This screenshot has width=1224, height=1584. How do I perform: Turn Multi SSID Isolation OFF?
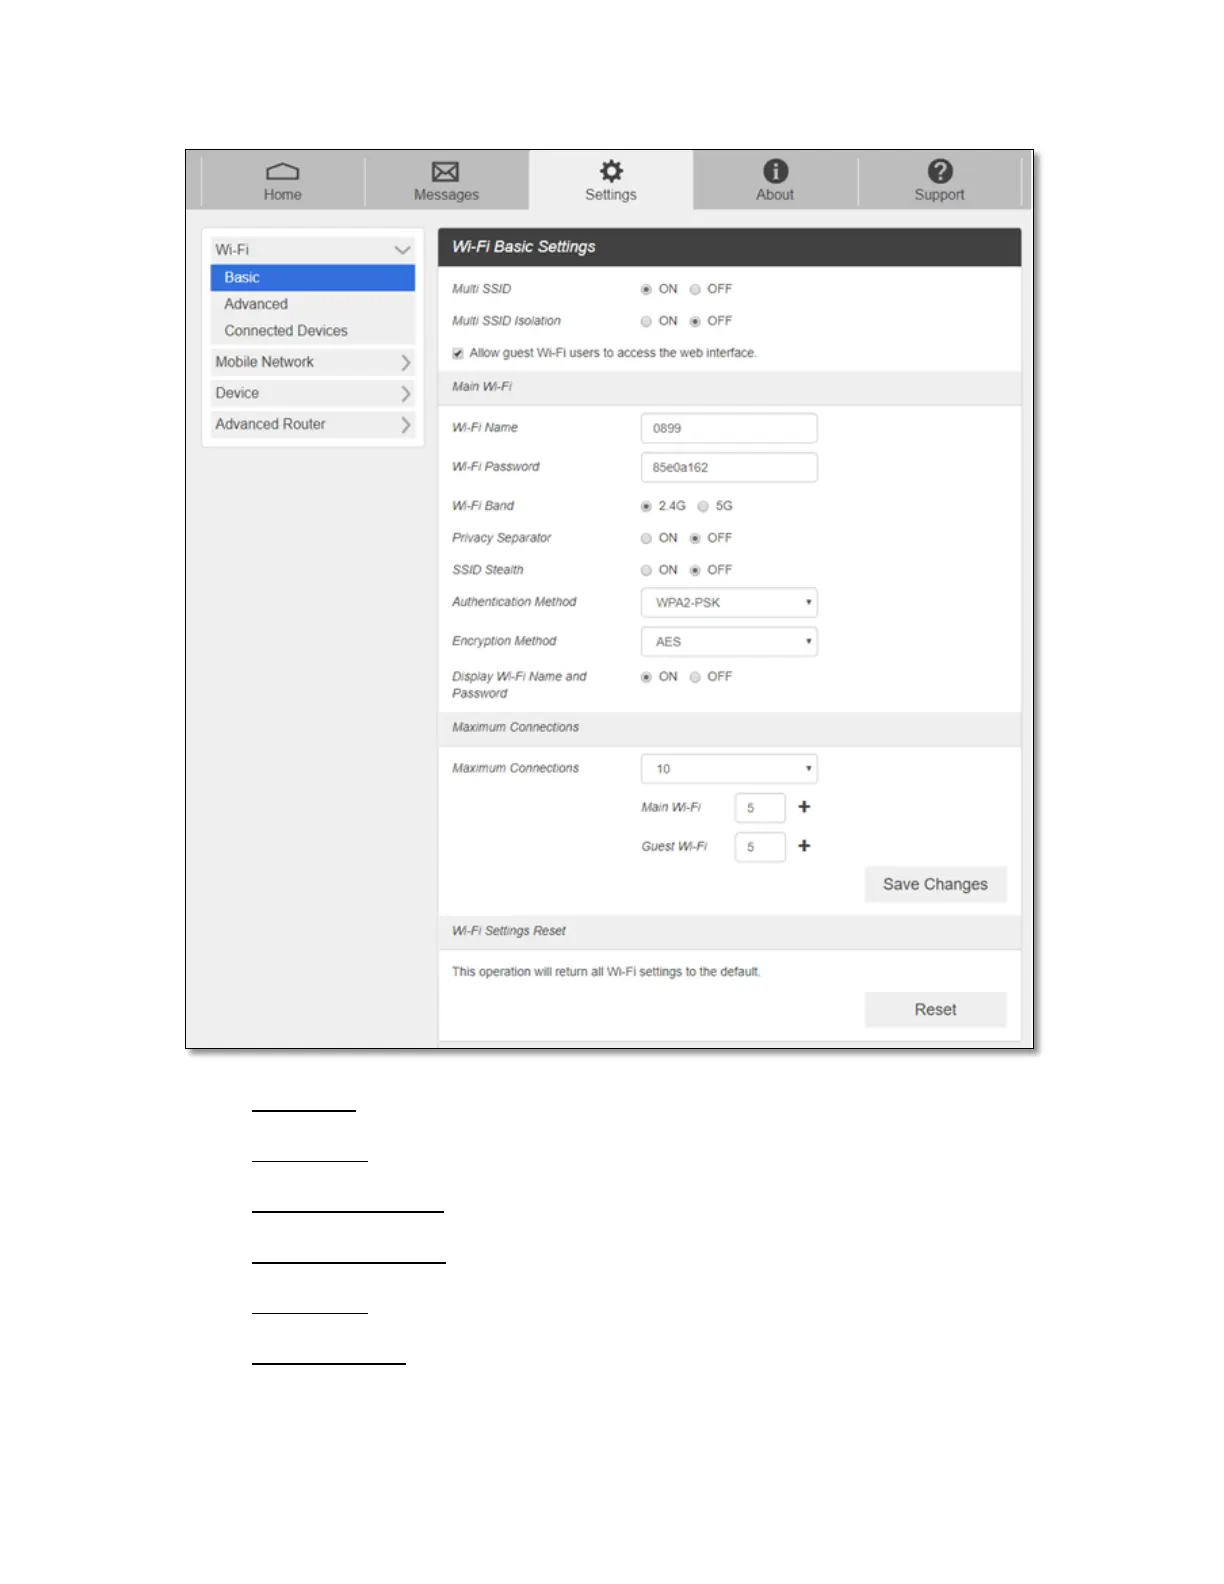click(695, 322)
